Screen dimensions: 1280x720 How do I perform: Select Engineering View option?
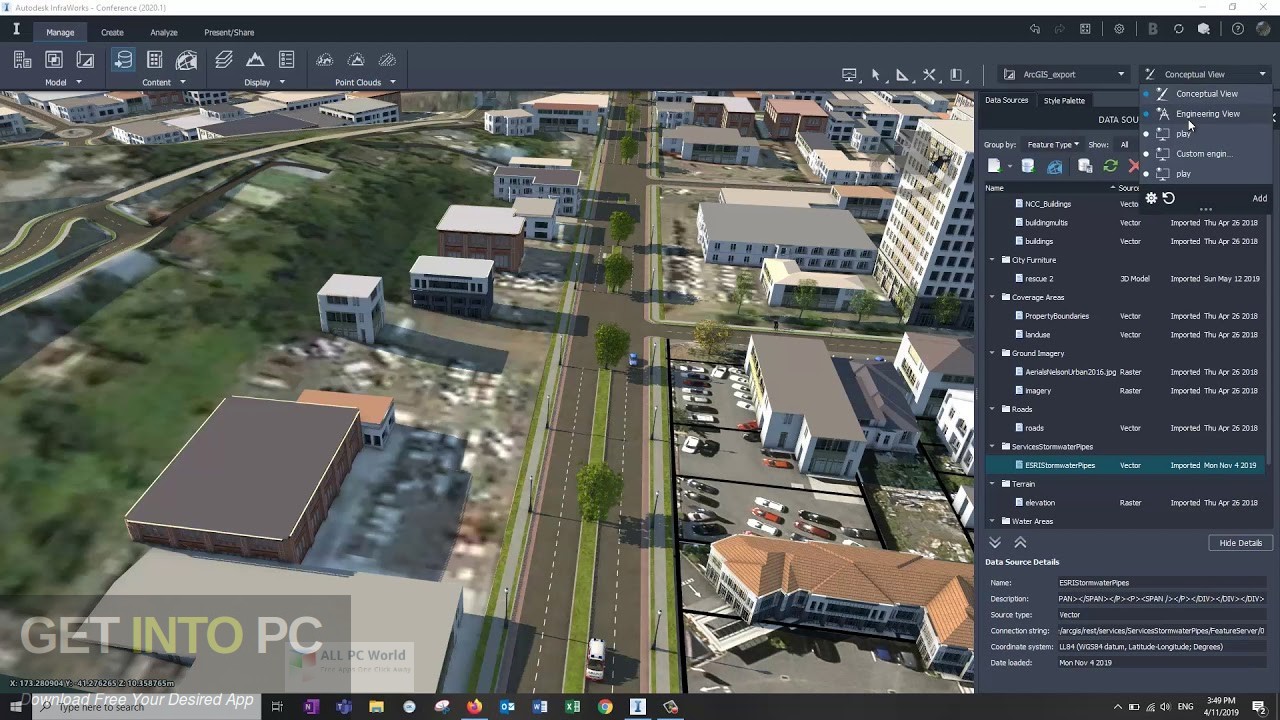point(1206,114)
